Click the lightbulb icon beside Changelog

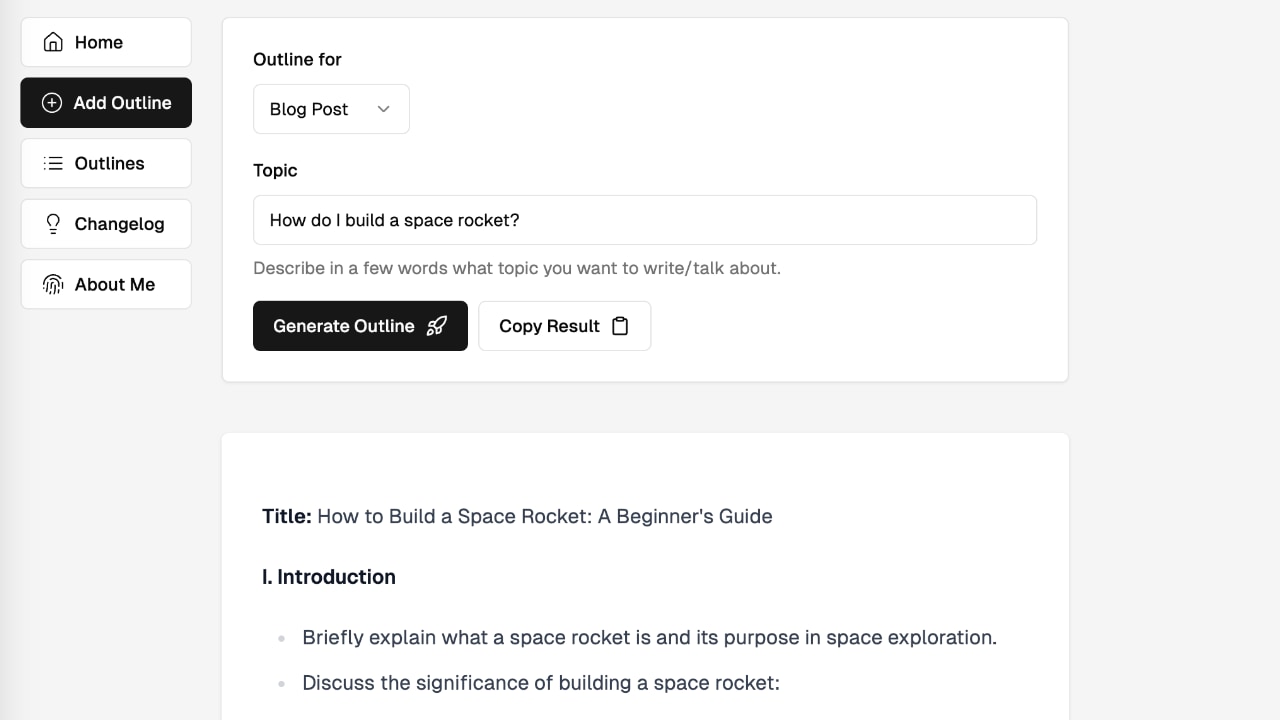coord(53,224)
